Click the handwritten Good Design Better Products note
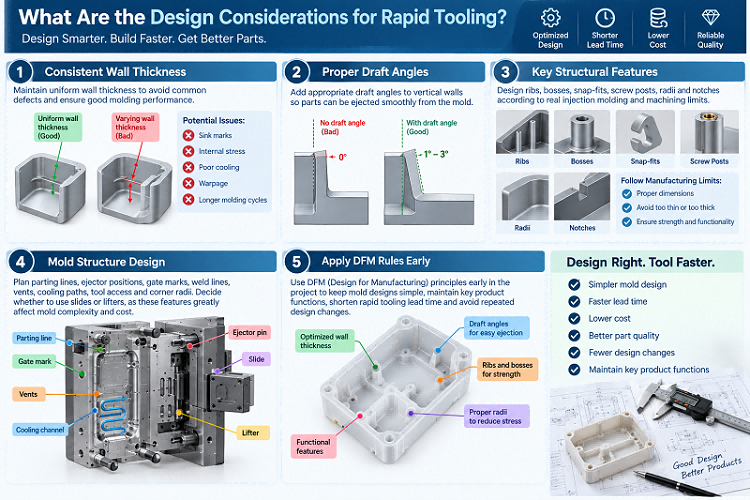 (707, 464)
